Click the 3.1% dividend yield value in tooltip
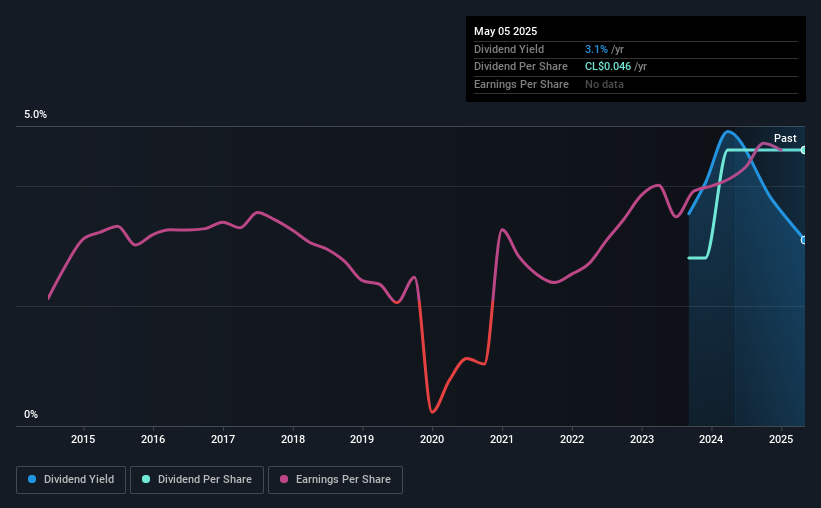 596,49
